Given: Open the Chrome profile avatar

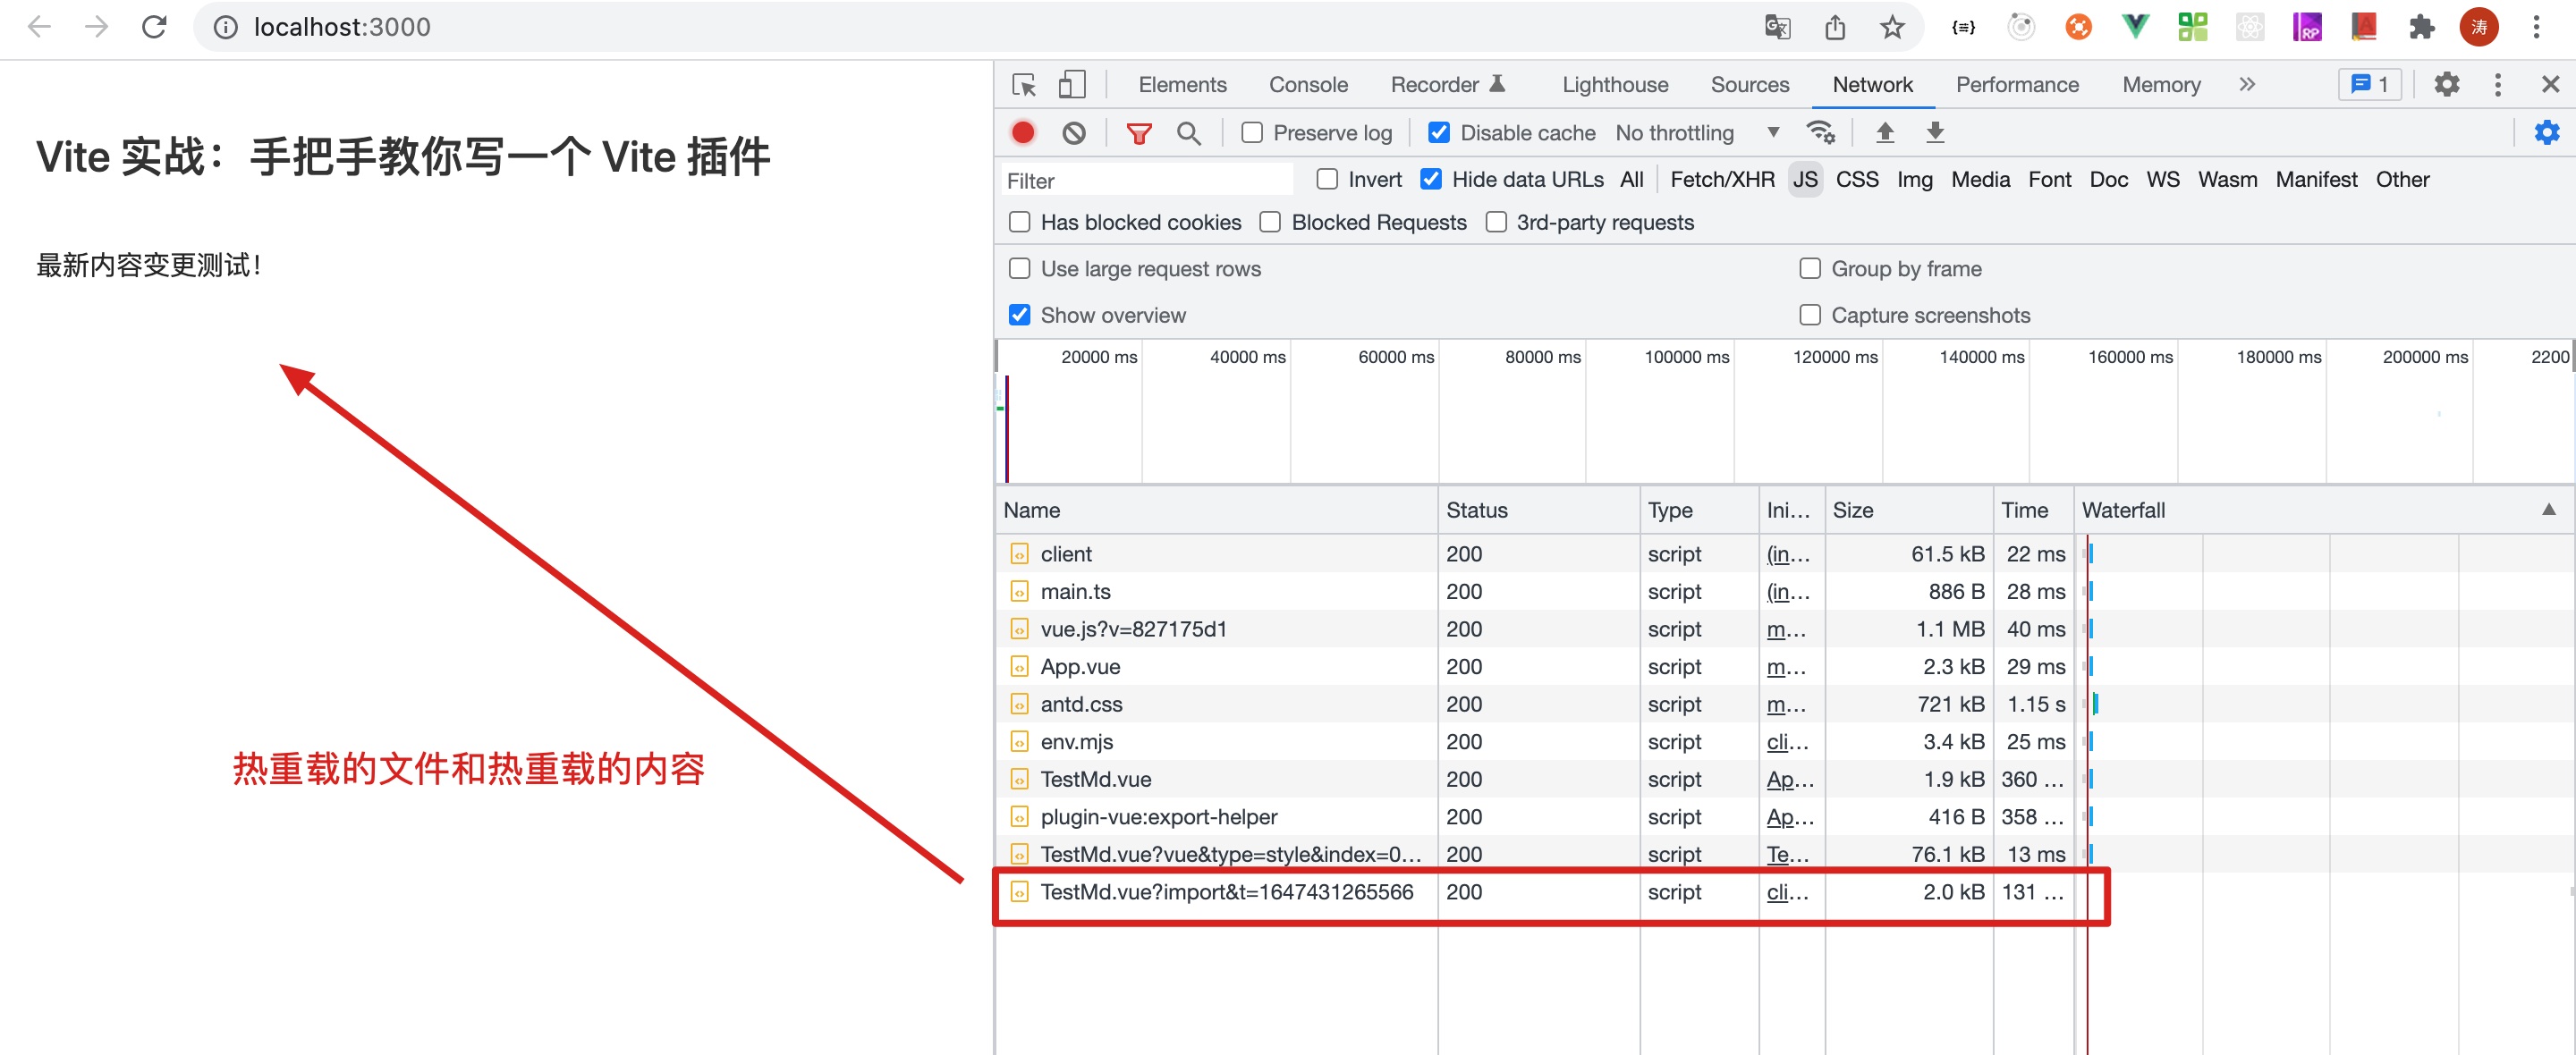Looking at the screenshot, I should 2478,27.
